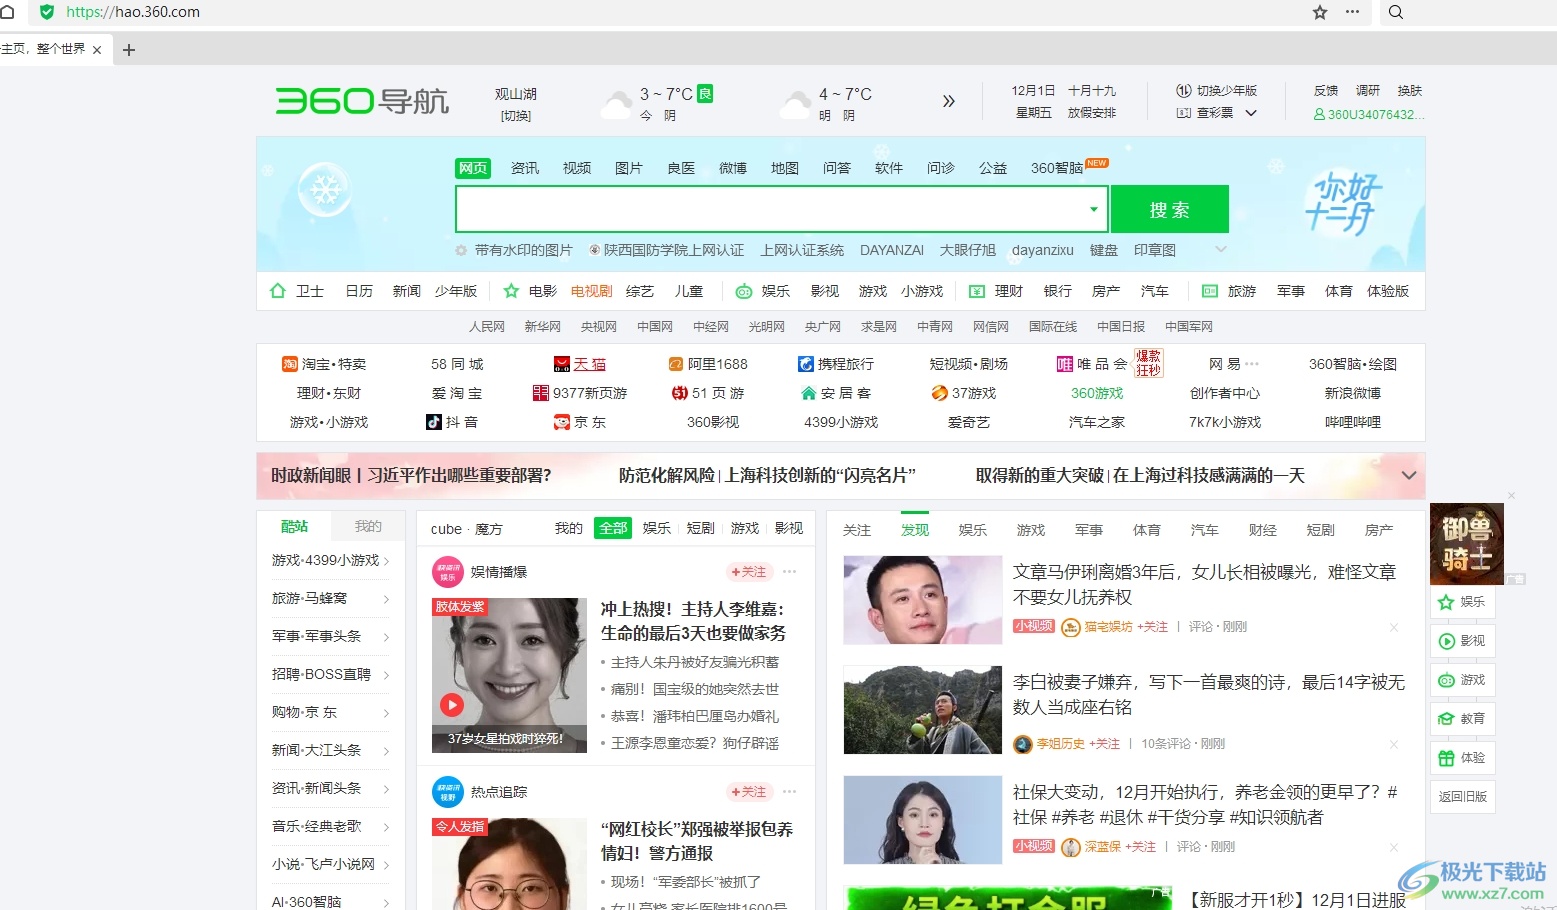Open the 御兽骑士 game ad thumbnail
The image size is (1557, 910).
click(x=1466, y=544)
